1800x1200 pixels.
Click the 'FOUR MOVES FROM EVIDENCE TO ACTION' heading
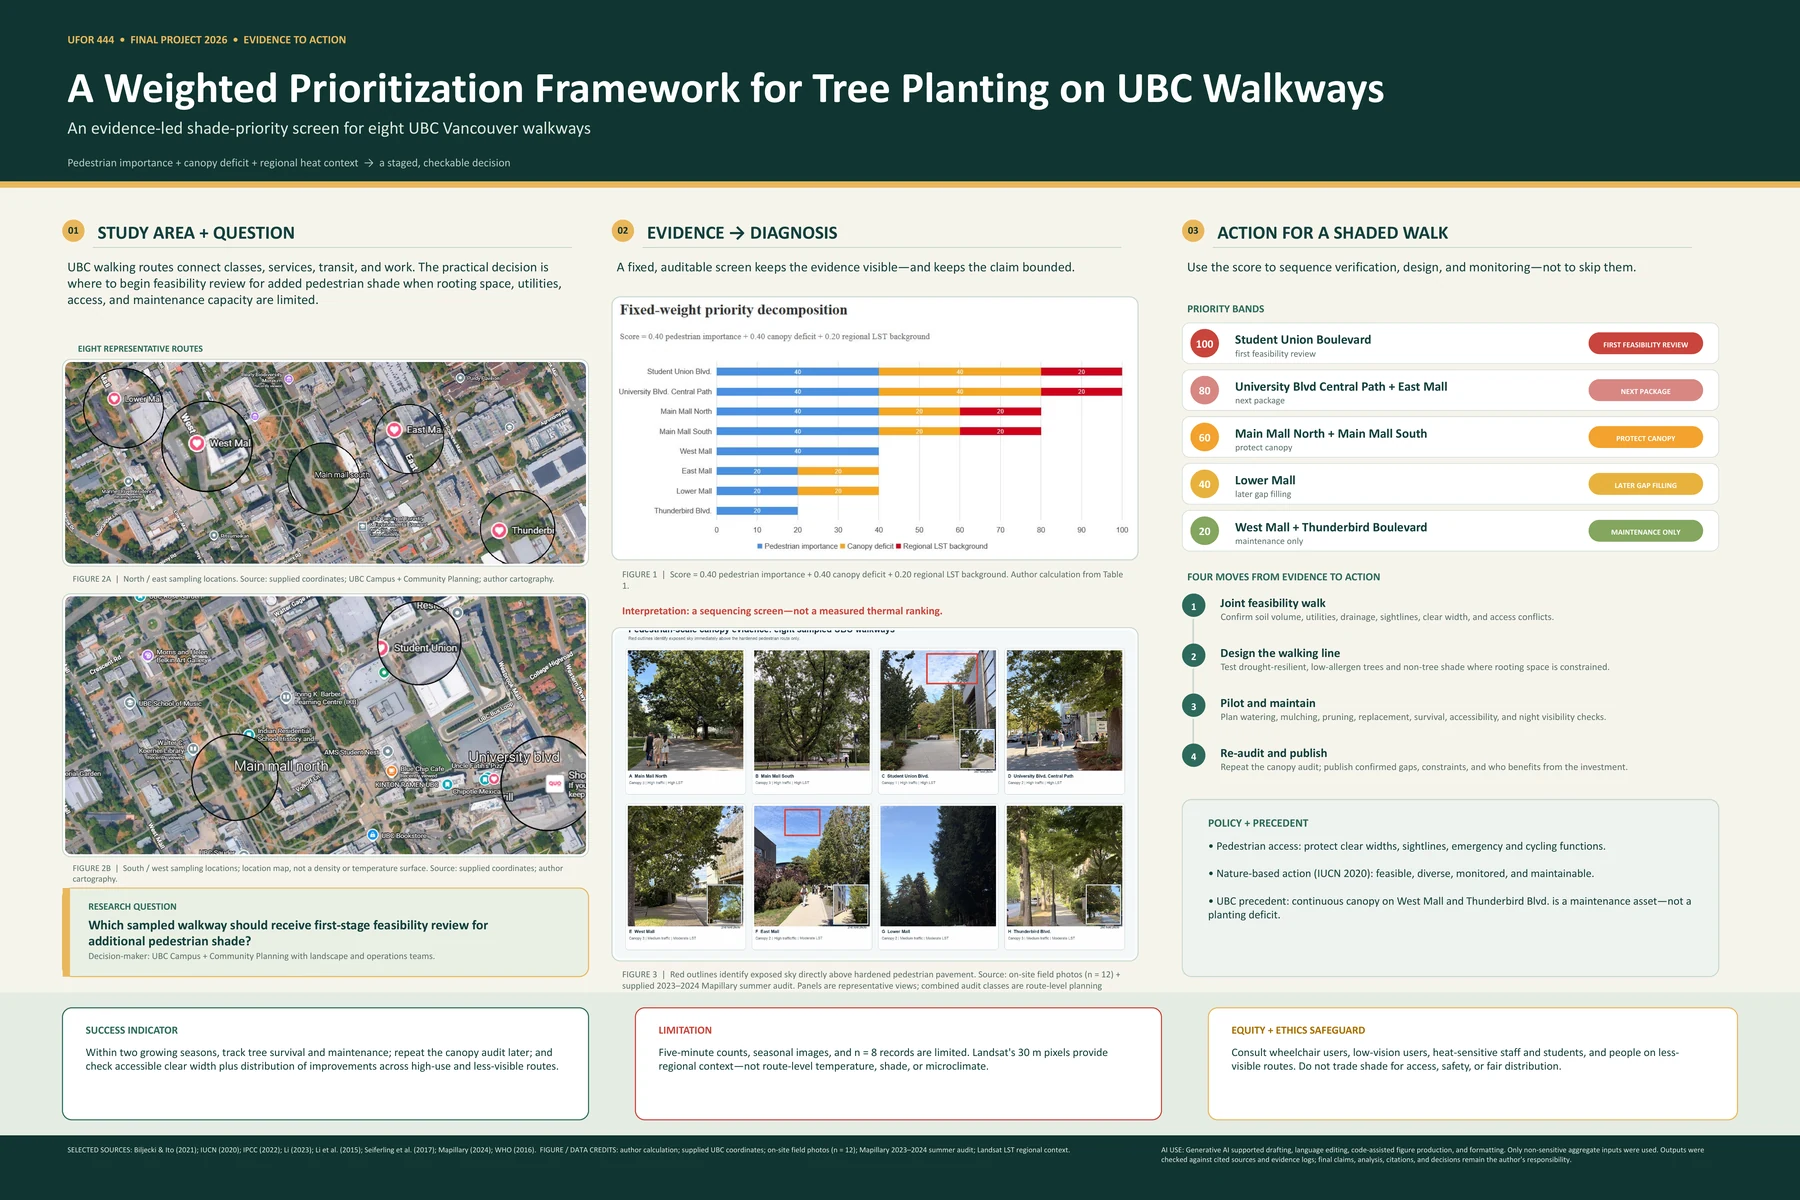[x=1283, y=577]
